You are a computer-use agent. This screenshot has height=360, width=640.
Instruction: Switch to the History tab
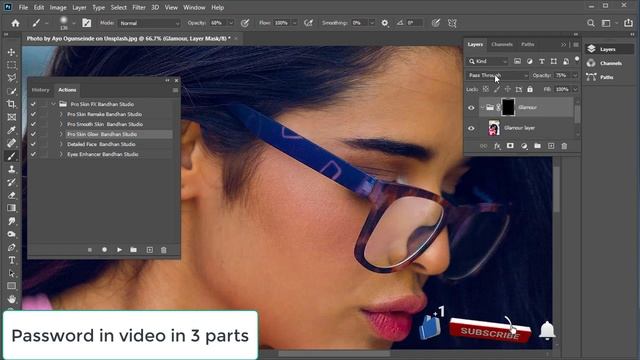click(40, 90)
